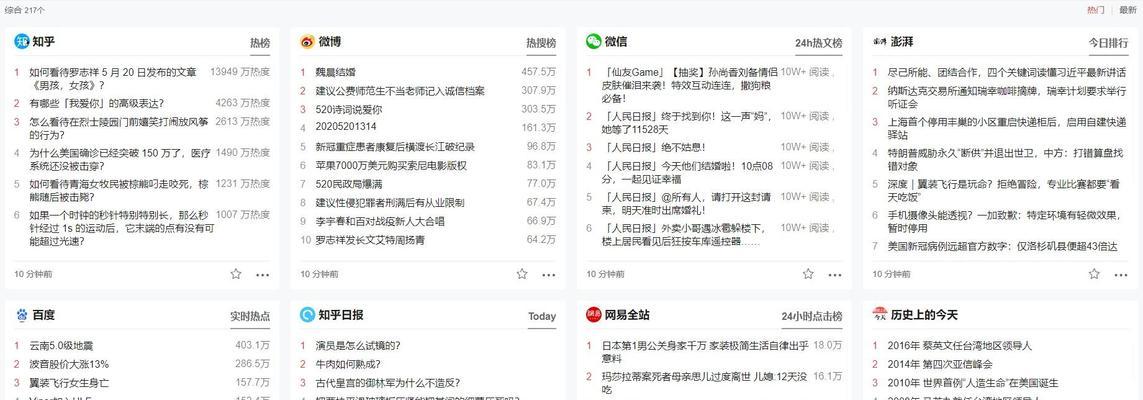Select the 网易全站 24小时点击榜 tab
Screen dimensions: 1143x400
point(812,316)
